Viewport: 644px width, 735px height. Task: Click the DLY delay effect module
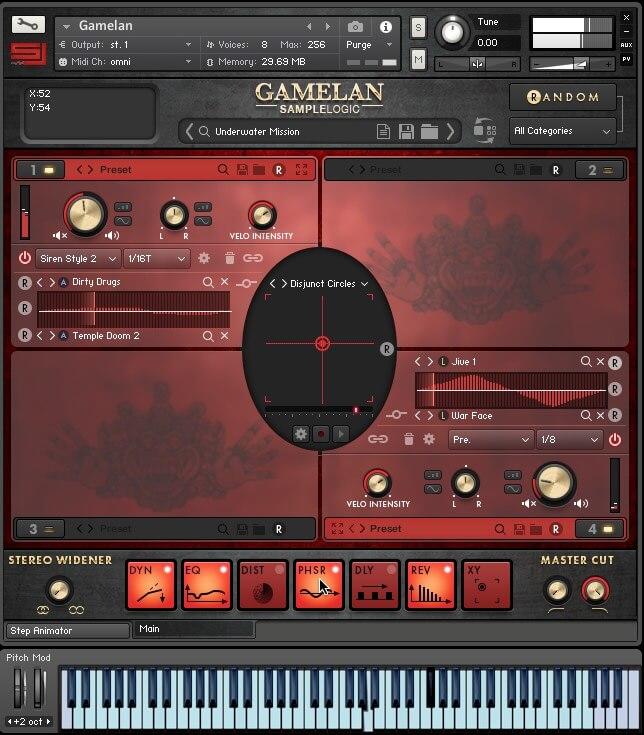[x=375, y=585]
